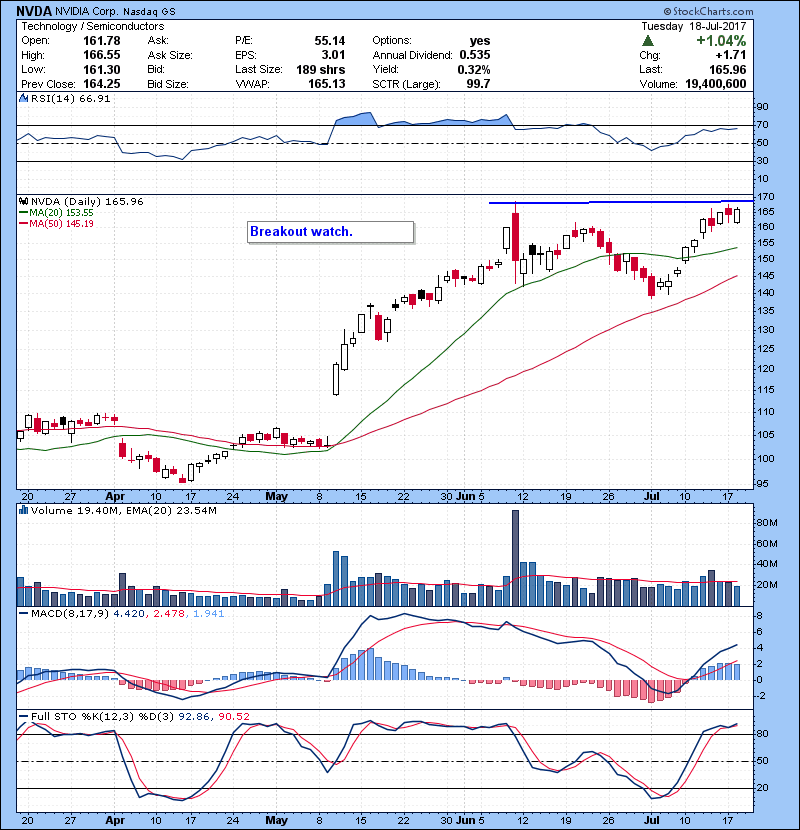Click the VWAP value 165.13

(x=327, y=84)
